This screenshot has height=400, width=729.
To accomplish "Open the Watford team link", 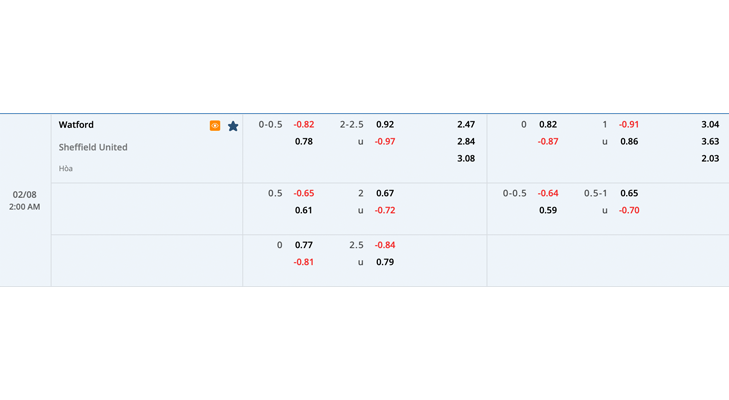I will (x=76, y=125).
